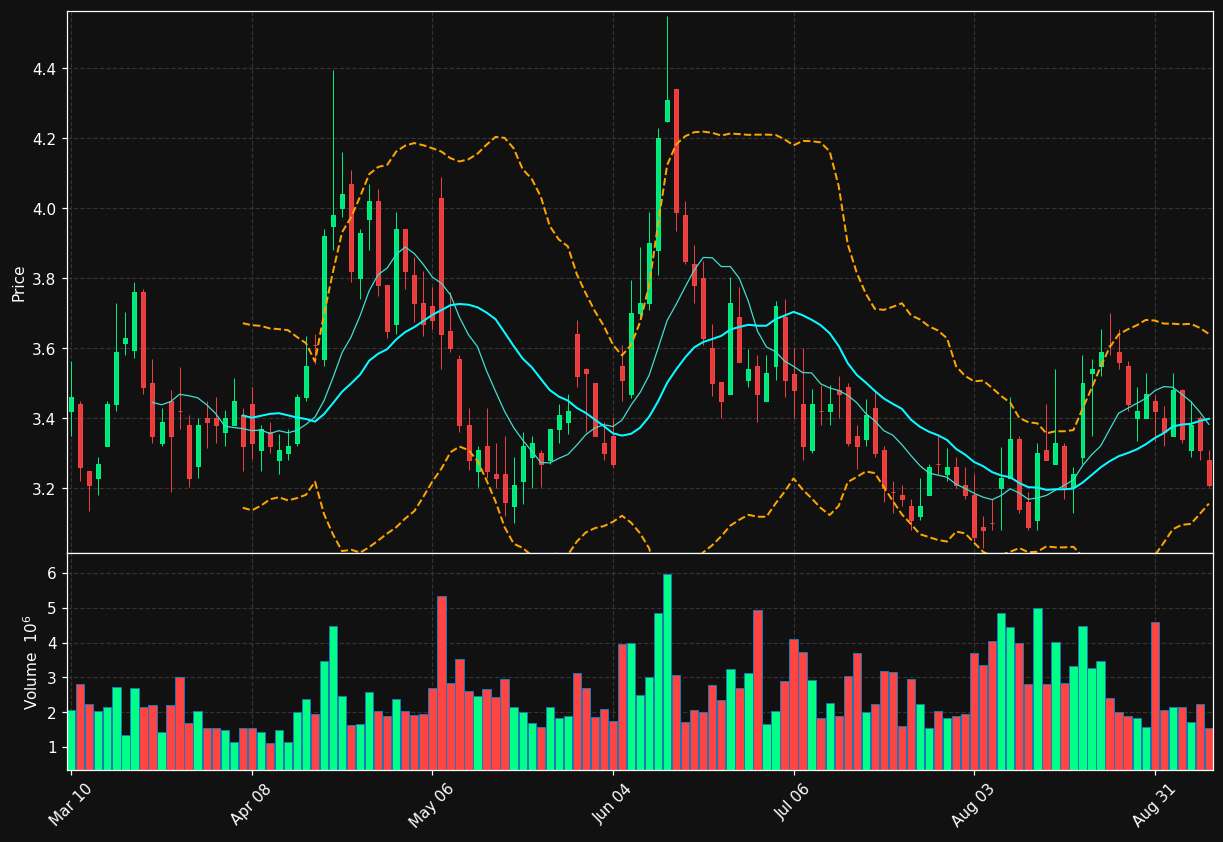Viewport: 1223px width, 842px height.
Task: Click the 4.4 price axis tick label
Action: point(44,69)
